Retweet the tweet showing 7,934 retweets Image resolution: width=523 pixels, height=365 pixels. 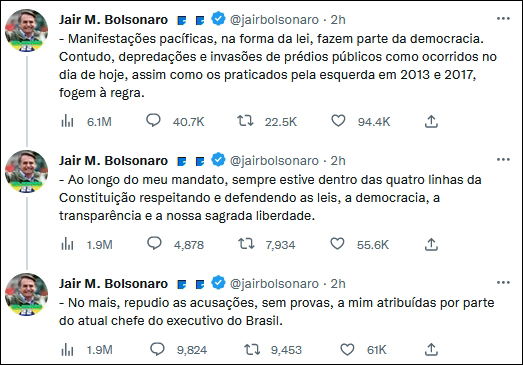pos(246,244)
